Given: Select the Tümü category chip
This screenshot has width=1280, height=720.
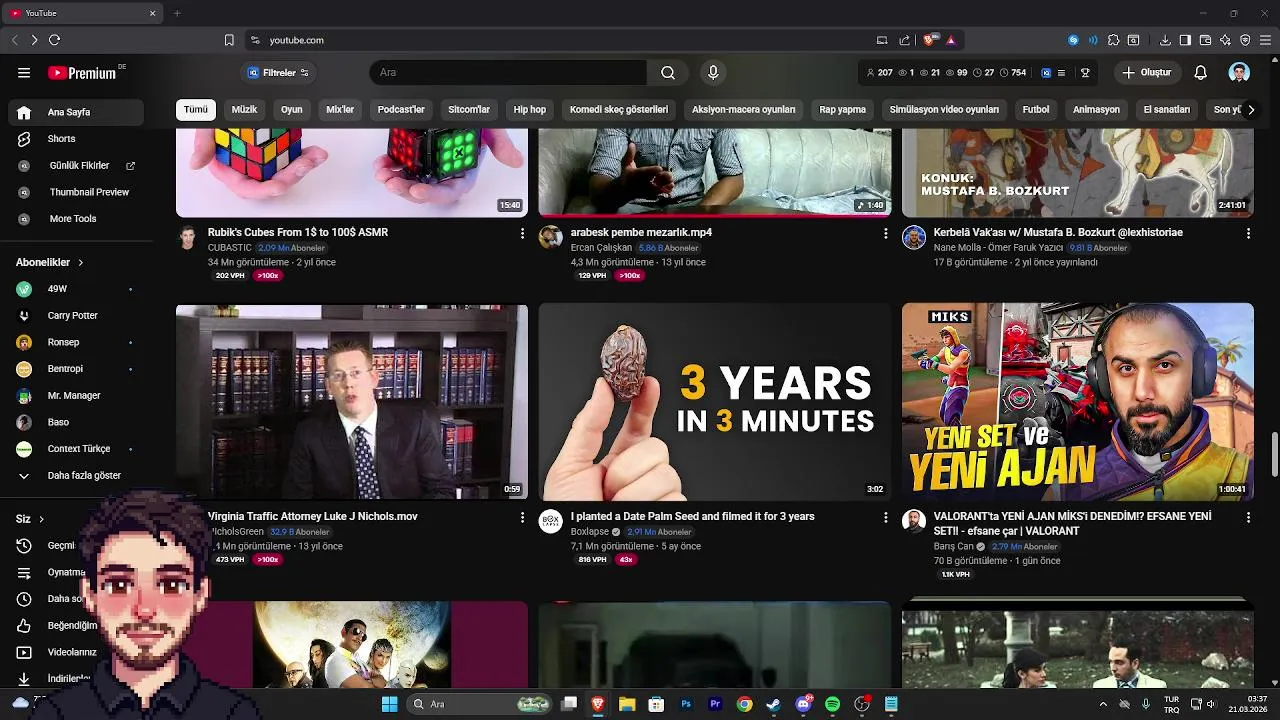Looking at the screenshot, I should pyautogui.click(x=196, y=110).
